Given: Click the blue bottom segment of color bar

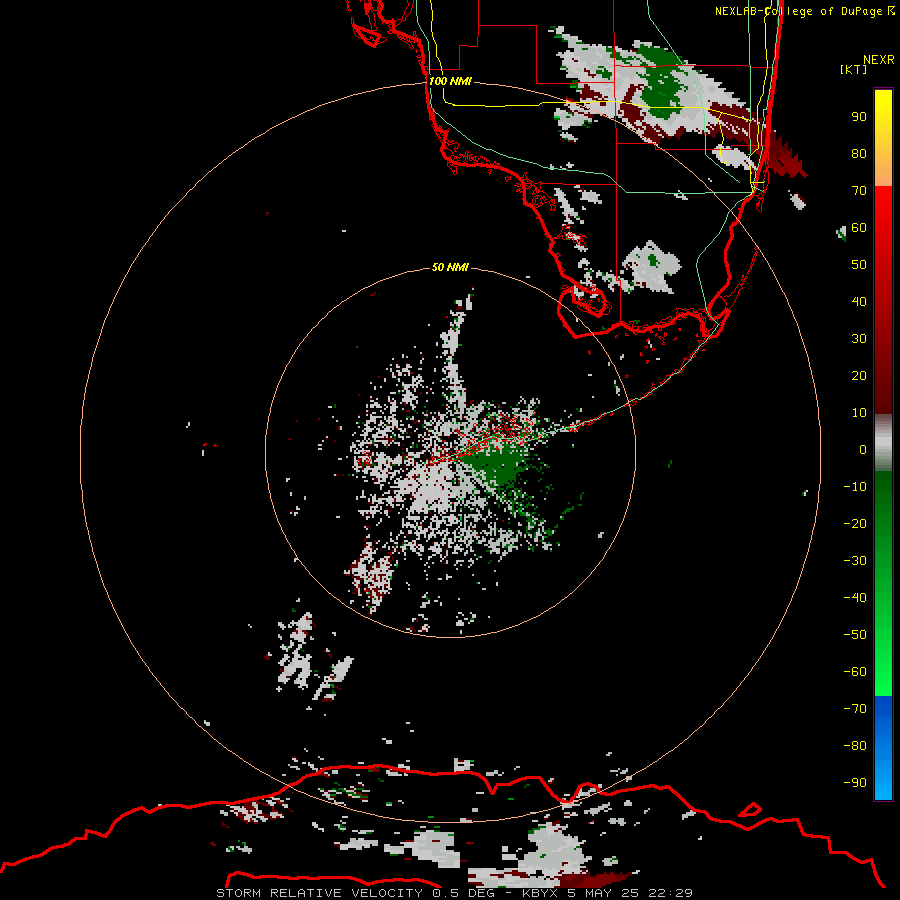Looking at the screenshot, I should tap(883, 748).
